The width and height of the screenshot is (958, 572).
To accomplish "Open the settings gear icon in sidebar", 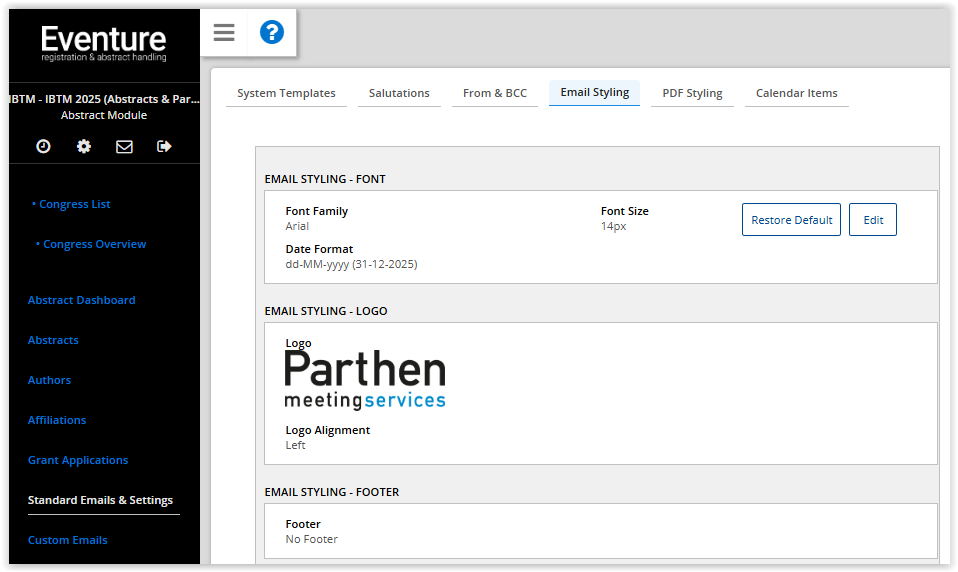I will pos(84,146).
